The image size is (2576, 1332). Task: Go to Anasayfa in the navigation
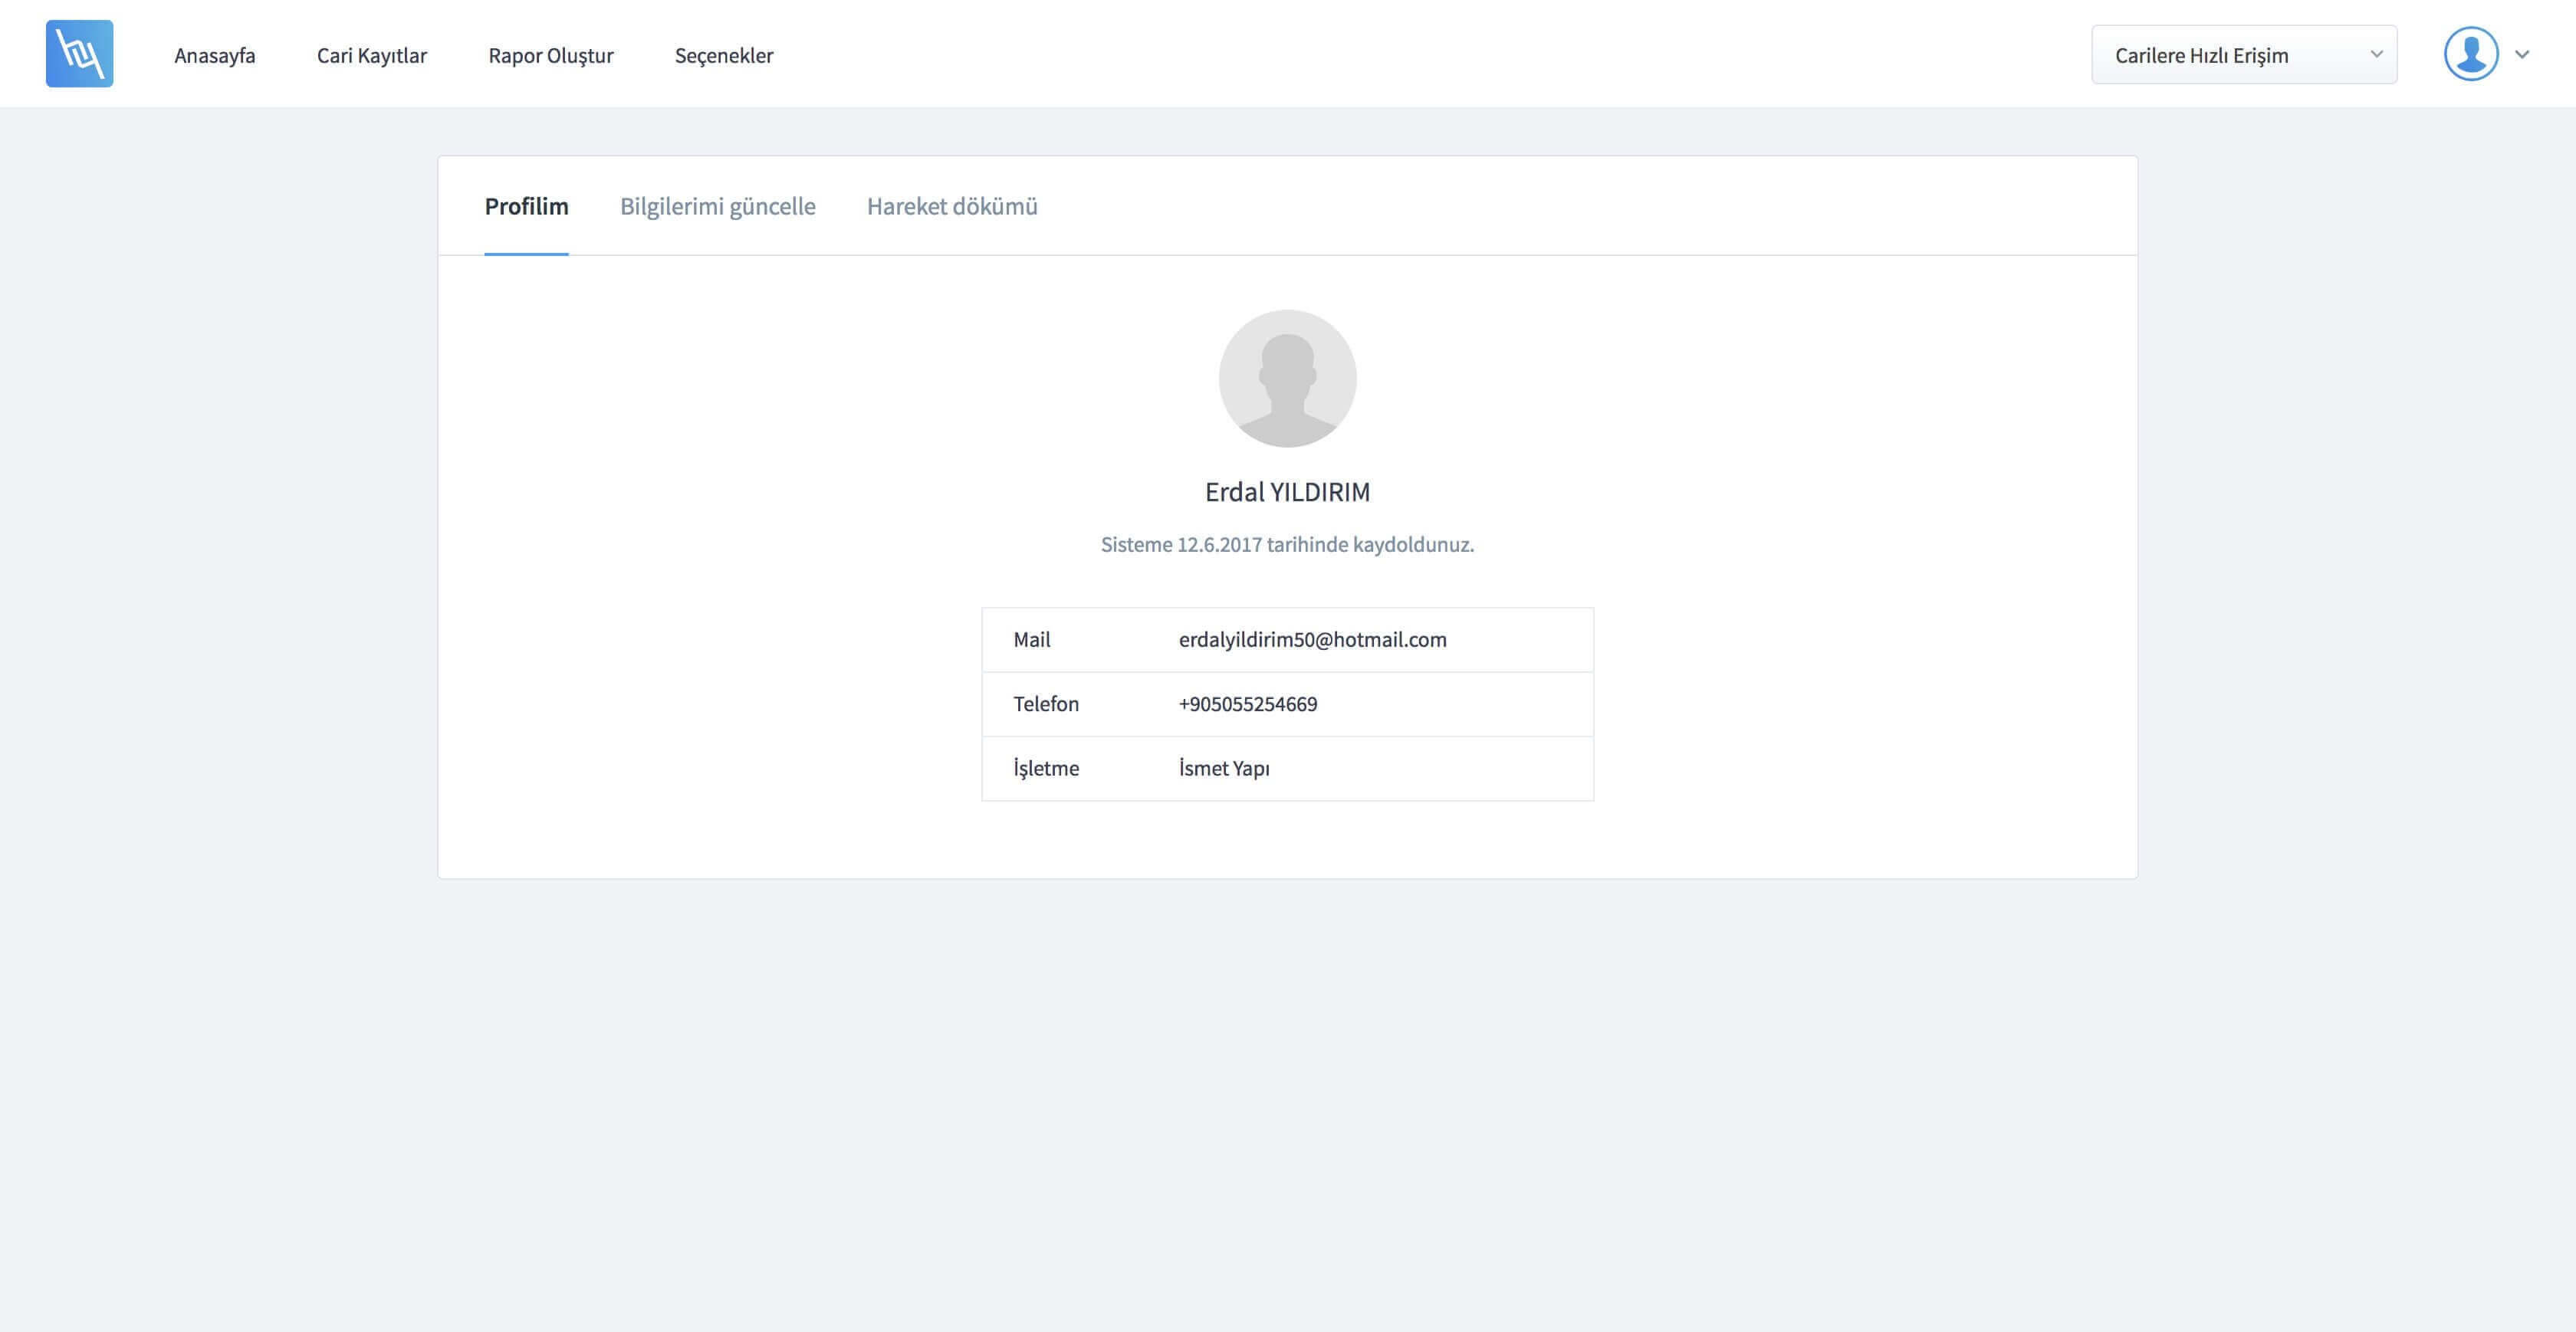214,55
